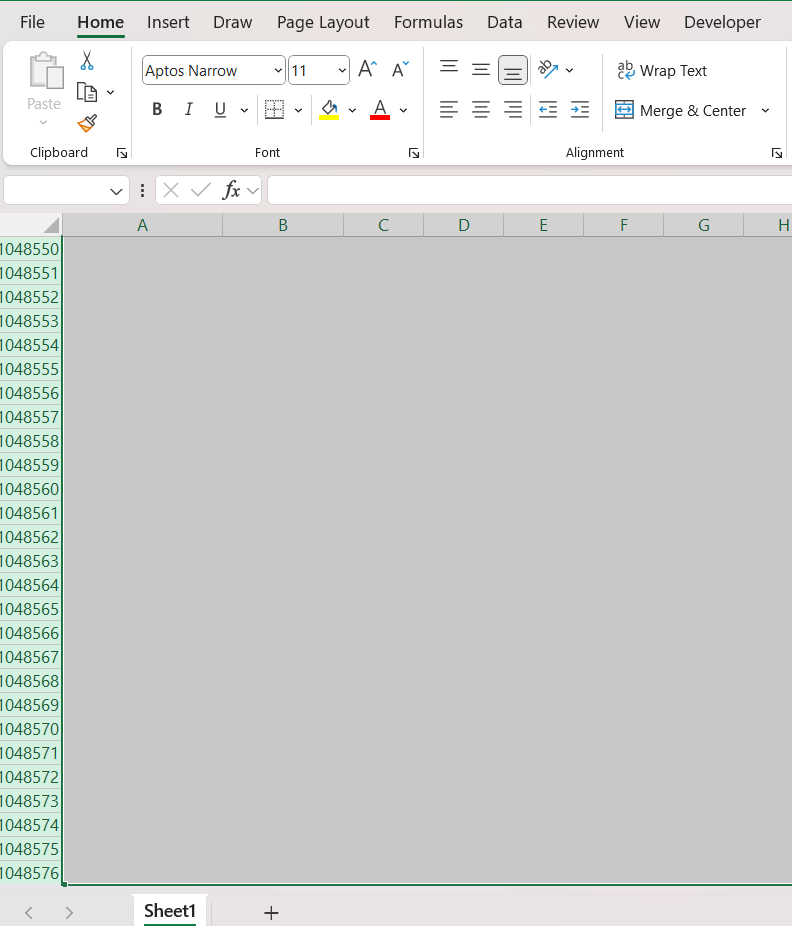Expand Orientation options arrow
Viewport: 792px width, 926px height.
coord(569,70)
